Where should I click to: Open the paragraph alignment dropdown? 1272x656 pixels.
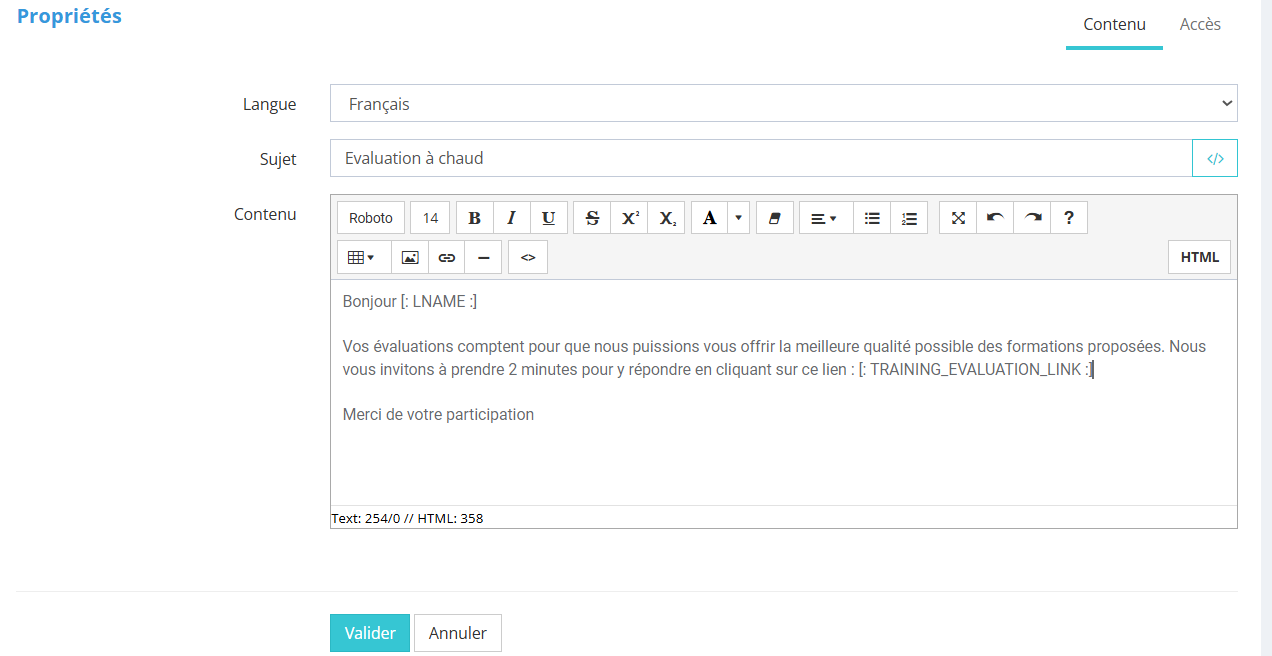pos(825,218)
